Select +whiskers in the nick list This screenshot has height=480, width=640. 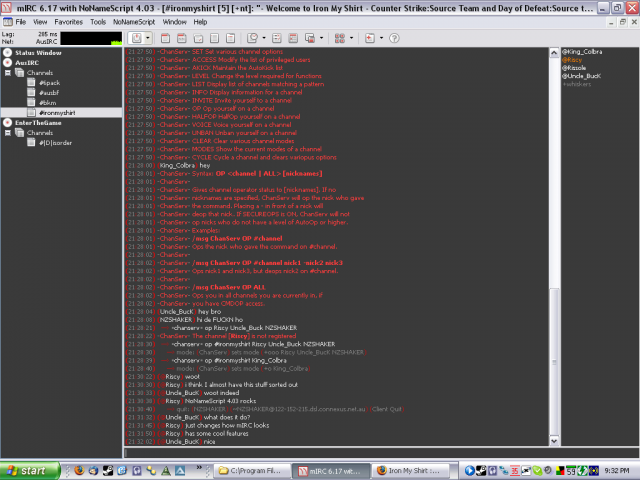(577, 84)
